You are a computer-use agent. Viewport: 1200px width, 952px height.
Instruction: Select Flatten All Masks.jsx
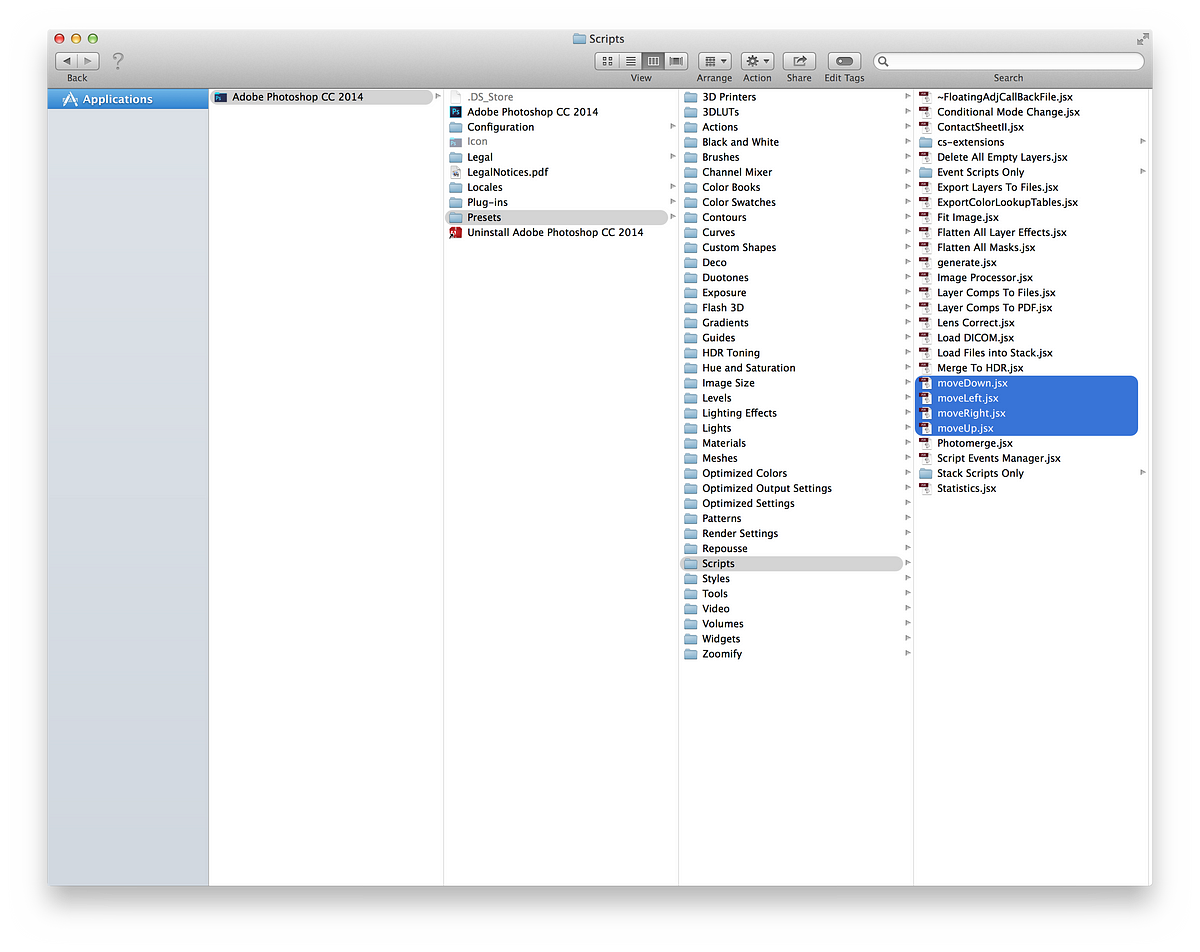coord(986,247)
